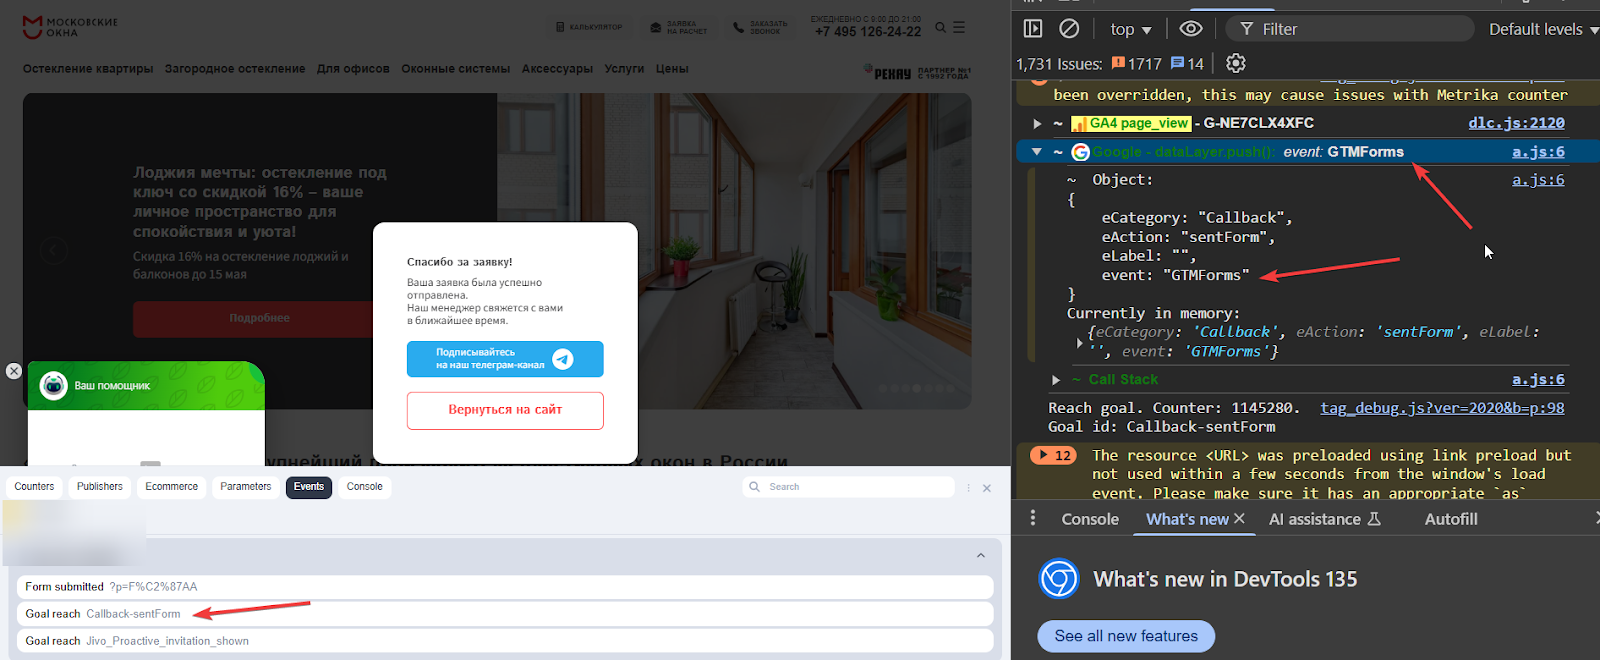Open Default levels dropdown
This screenshot has width=1600, height=660.
pyautogui.click(x=1543, y=30)
